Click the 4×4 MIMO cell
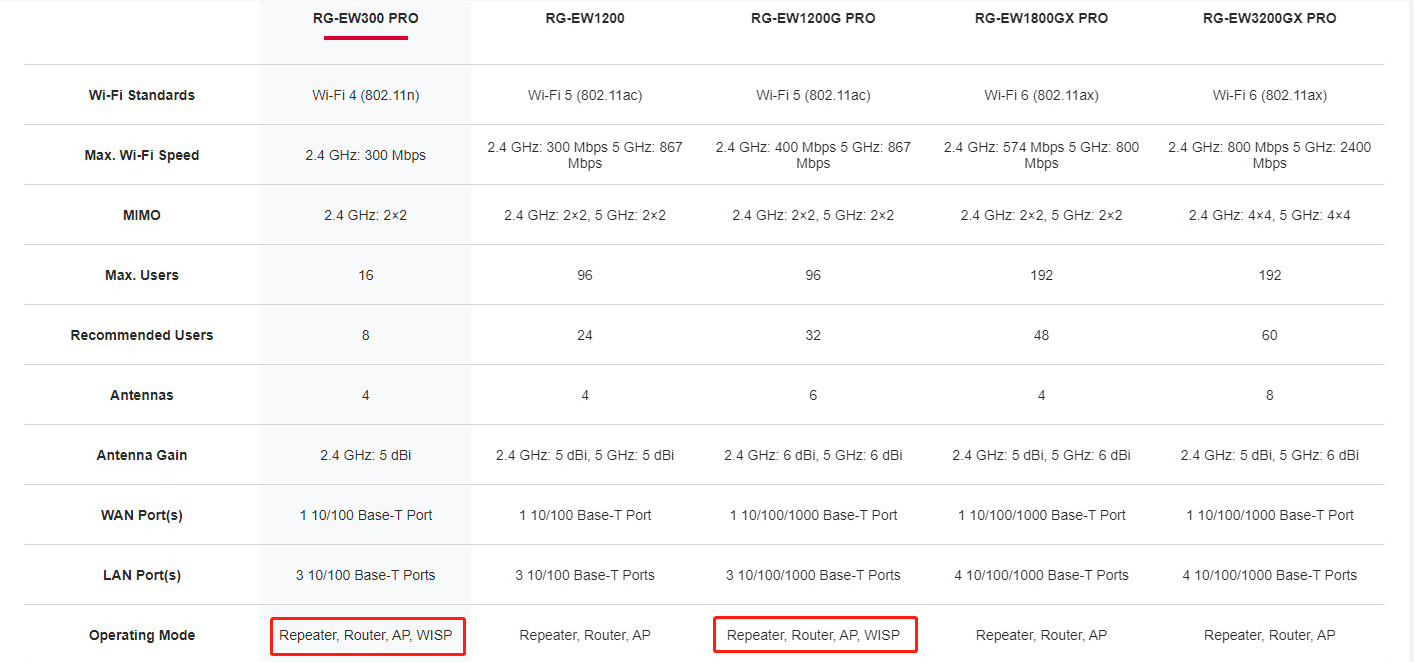1414x662 pixels. [1269, 215]
